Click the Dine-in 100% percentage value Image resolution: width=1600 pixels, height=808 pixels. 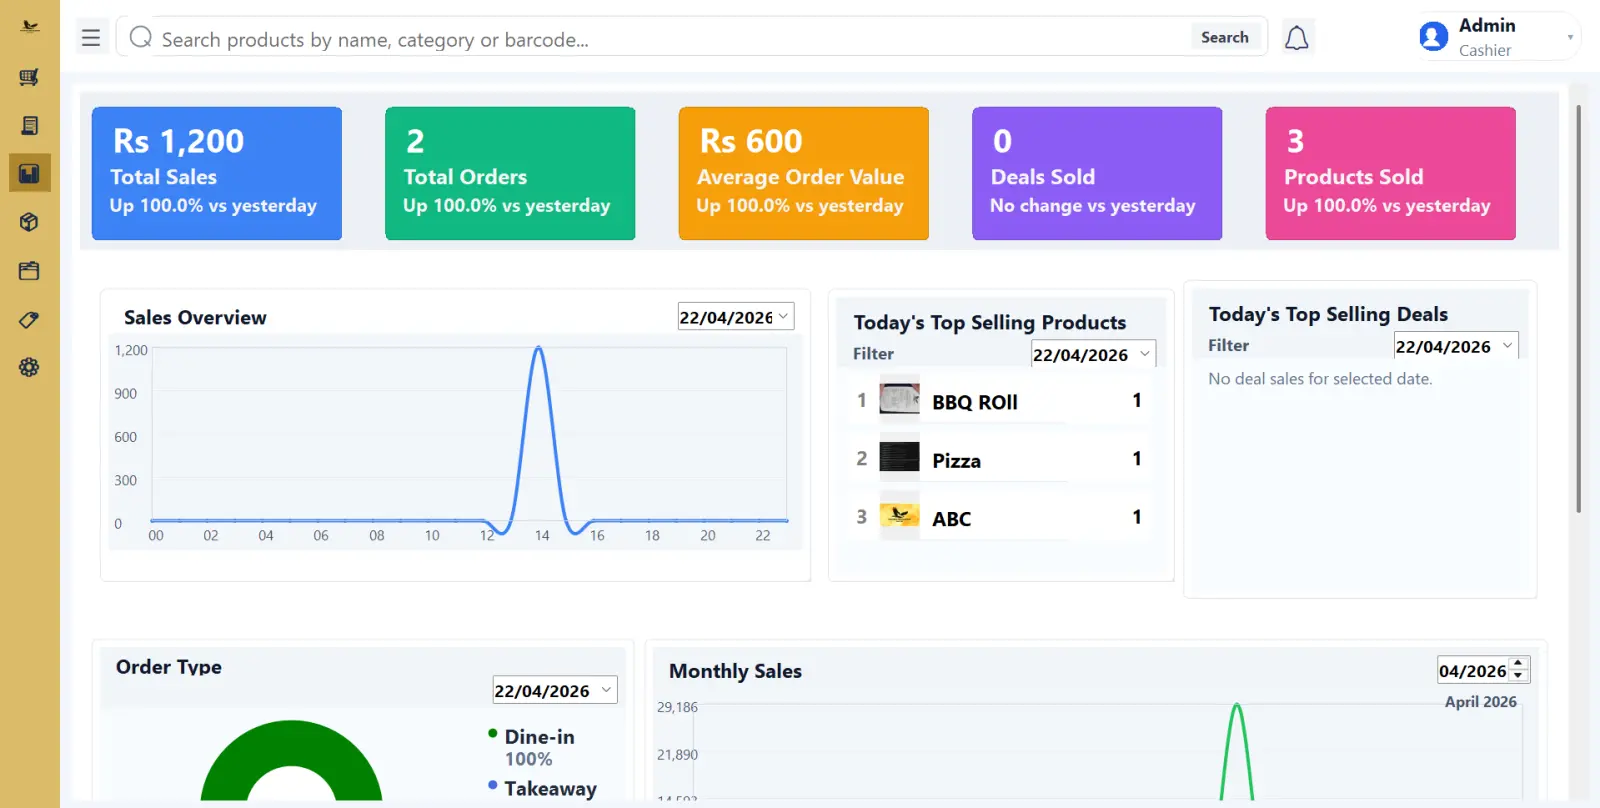click(x=528, y=759)
